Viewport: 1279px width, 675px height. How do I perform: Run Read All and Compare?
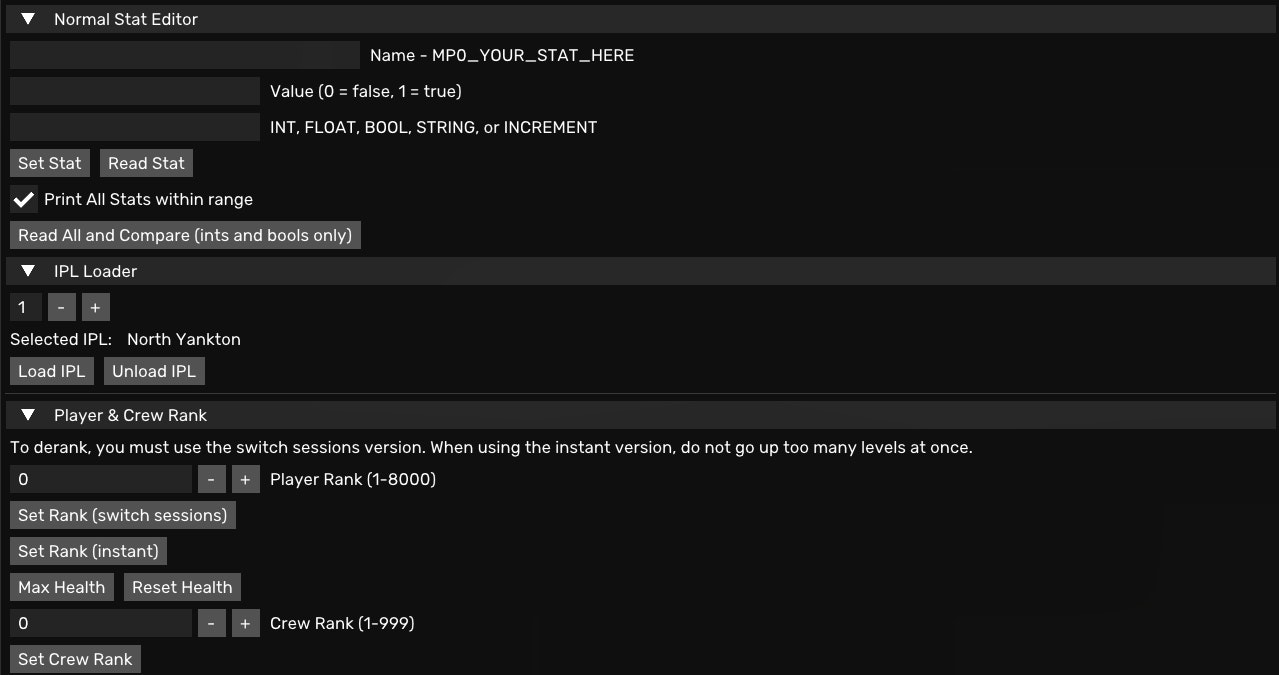click(x=185, y=235)
